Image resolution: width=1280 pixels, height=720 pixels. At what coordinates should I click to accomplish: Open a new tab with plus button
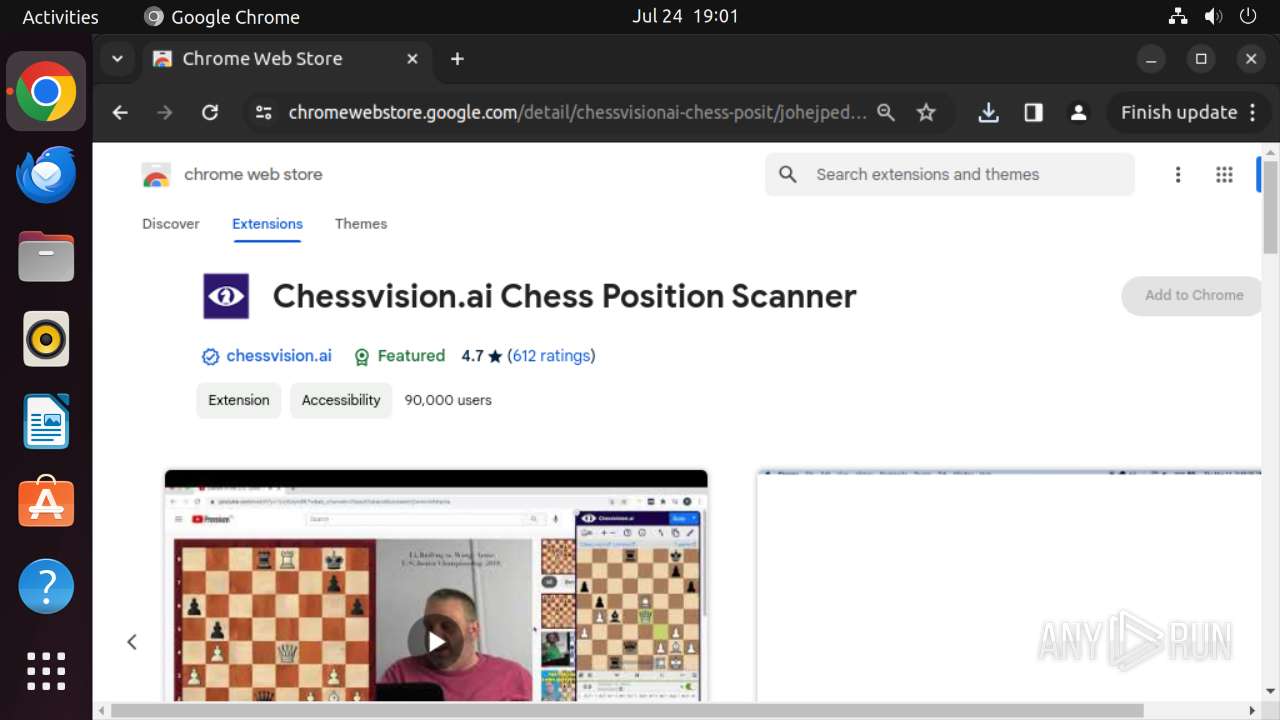click(x=457, y=59)
